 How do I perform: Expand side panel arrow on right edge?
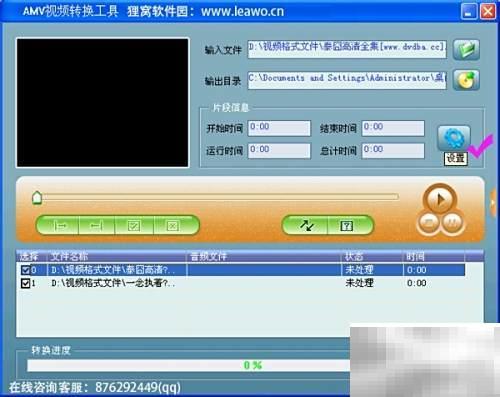pyautogui.click(x=493, y=203)
